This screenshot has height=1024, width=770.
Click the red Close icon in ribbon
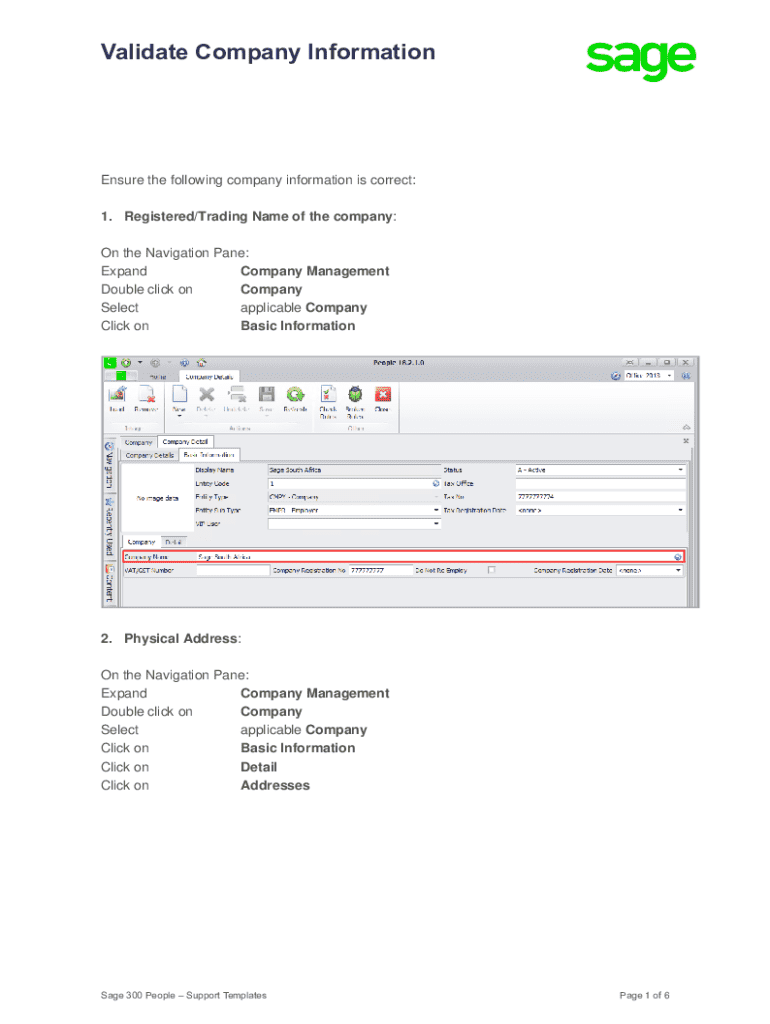point(382,395)
